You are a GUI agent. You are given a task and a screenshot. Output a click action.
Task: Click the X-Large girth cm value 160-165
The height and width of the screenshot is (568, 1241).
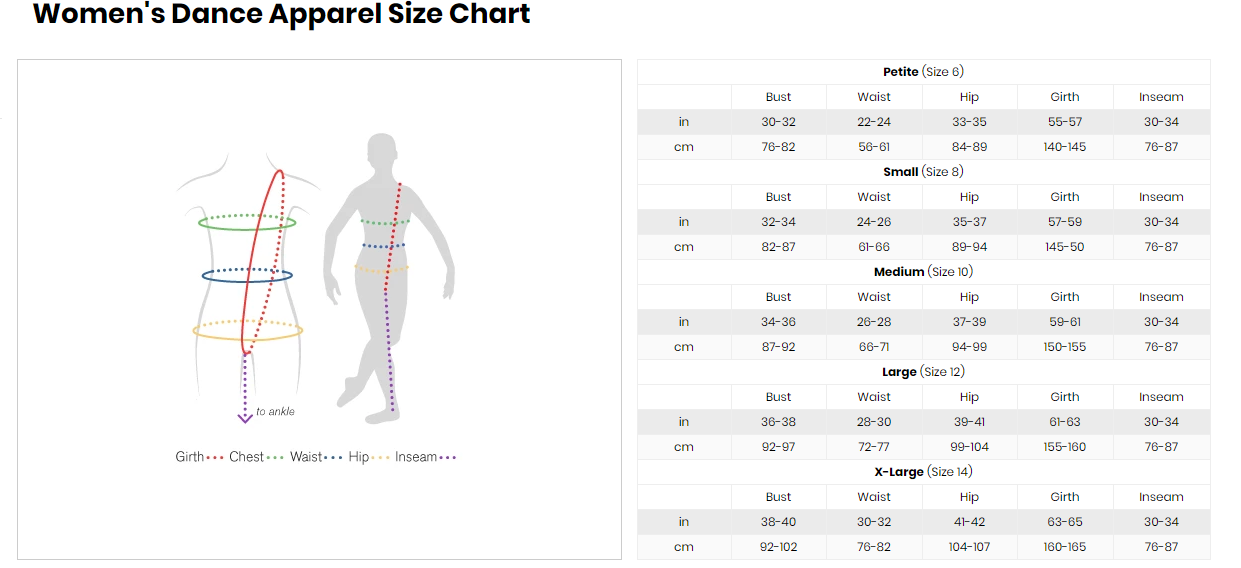[x=1064, y=547]
